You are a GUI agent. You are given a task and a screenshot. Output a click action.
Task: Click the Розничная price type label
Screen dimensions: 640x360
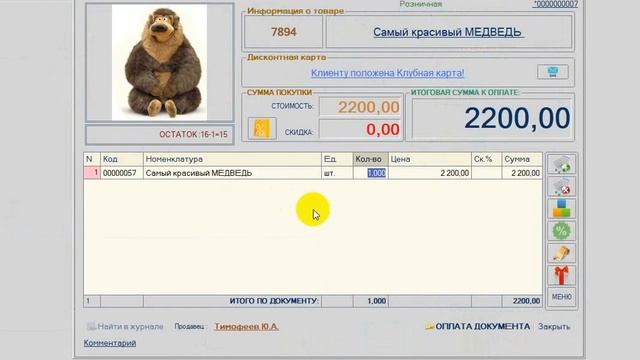(x=420, y=4)
